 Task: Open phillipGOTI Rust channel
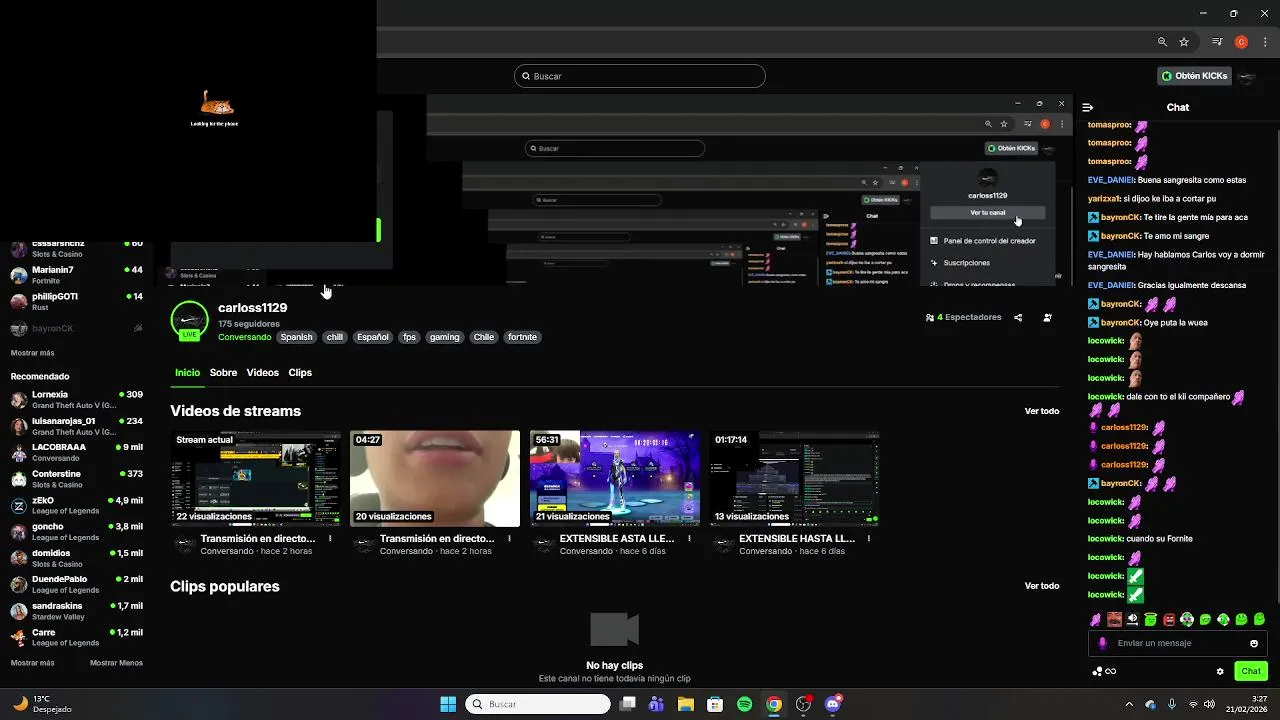tap(76, 302)
